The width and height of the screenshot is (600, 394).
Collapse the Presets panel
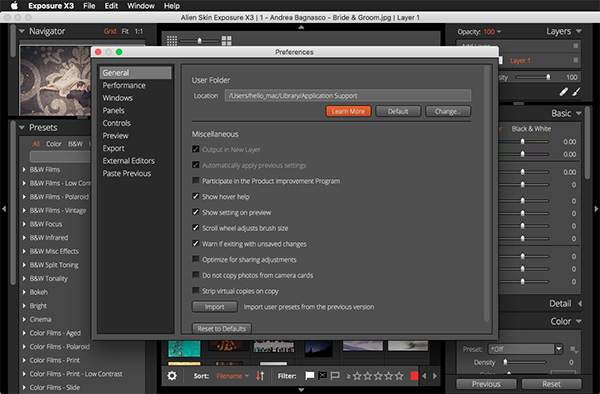tap(22, 127)
